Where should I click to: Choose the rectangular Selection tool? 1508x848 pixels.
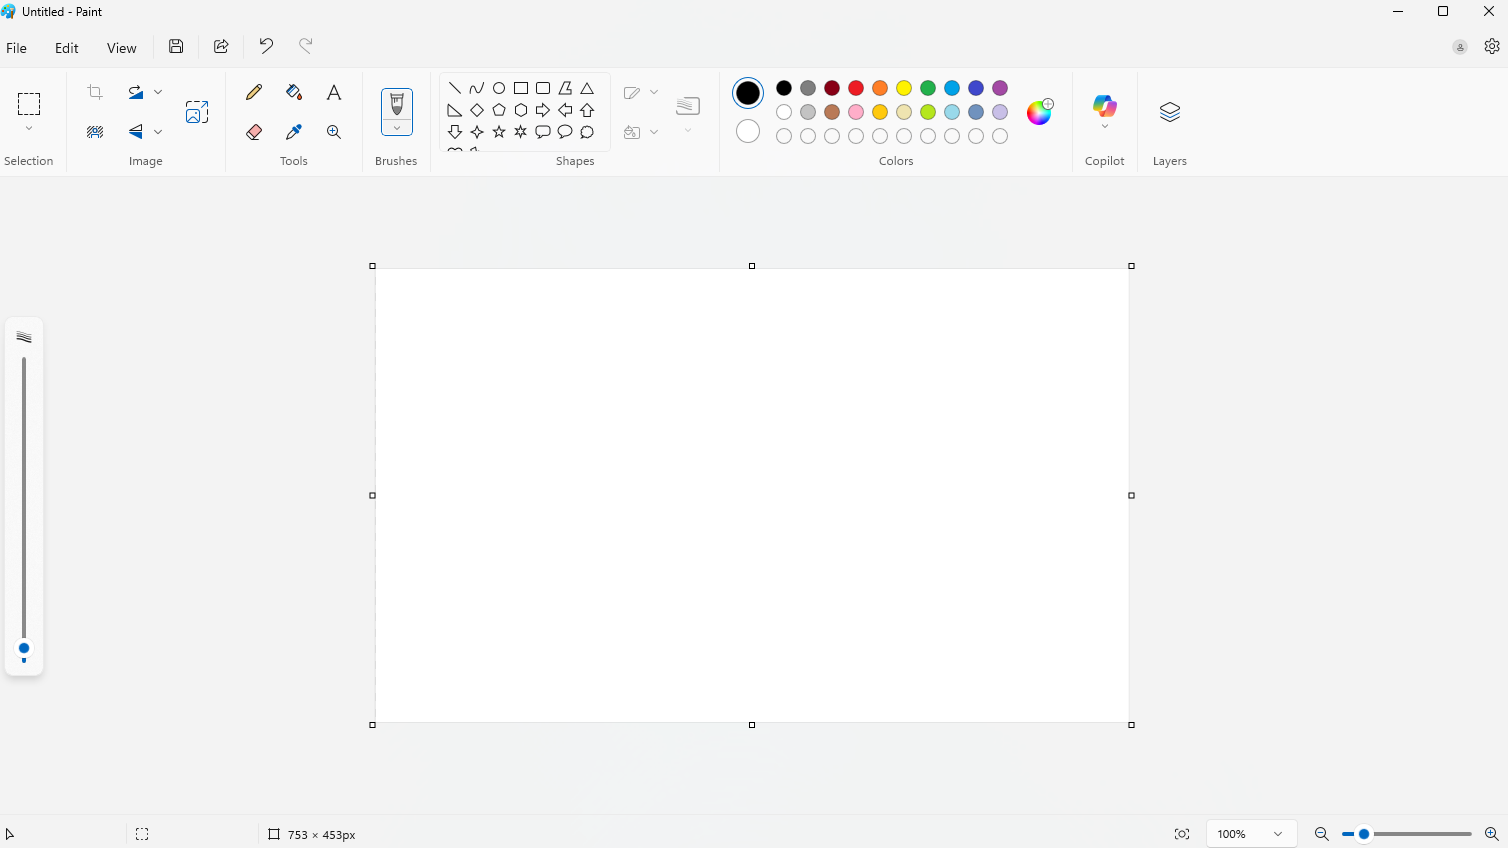[x=29, y=104]
